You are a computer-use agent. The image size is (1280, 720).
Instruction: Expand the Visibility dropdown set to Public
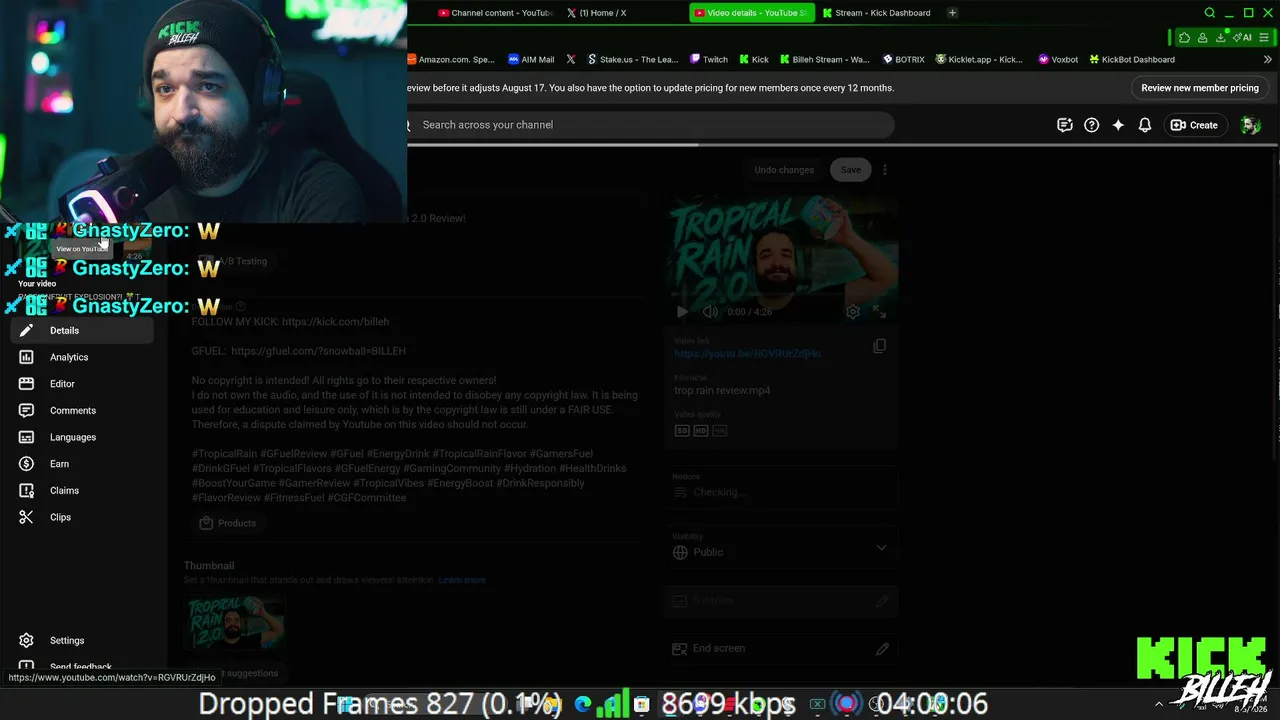(781, 546)
